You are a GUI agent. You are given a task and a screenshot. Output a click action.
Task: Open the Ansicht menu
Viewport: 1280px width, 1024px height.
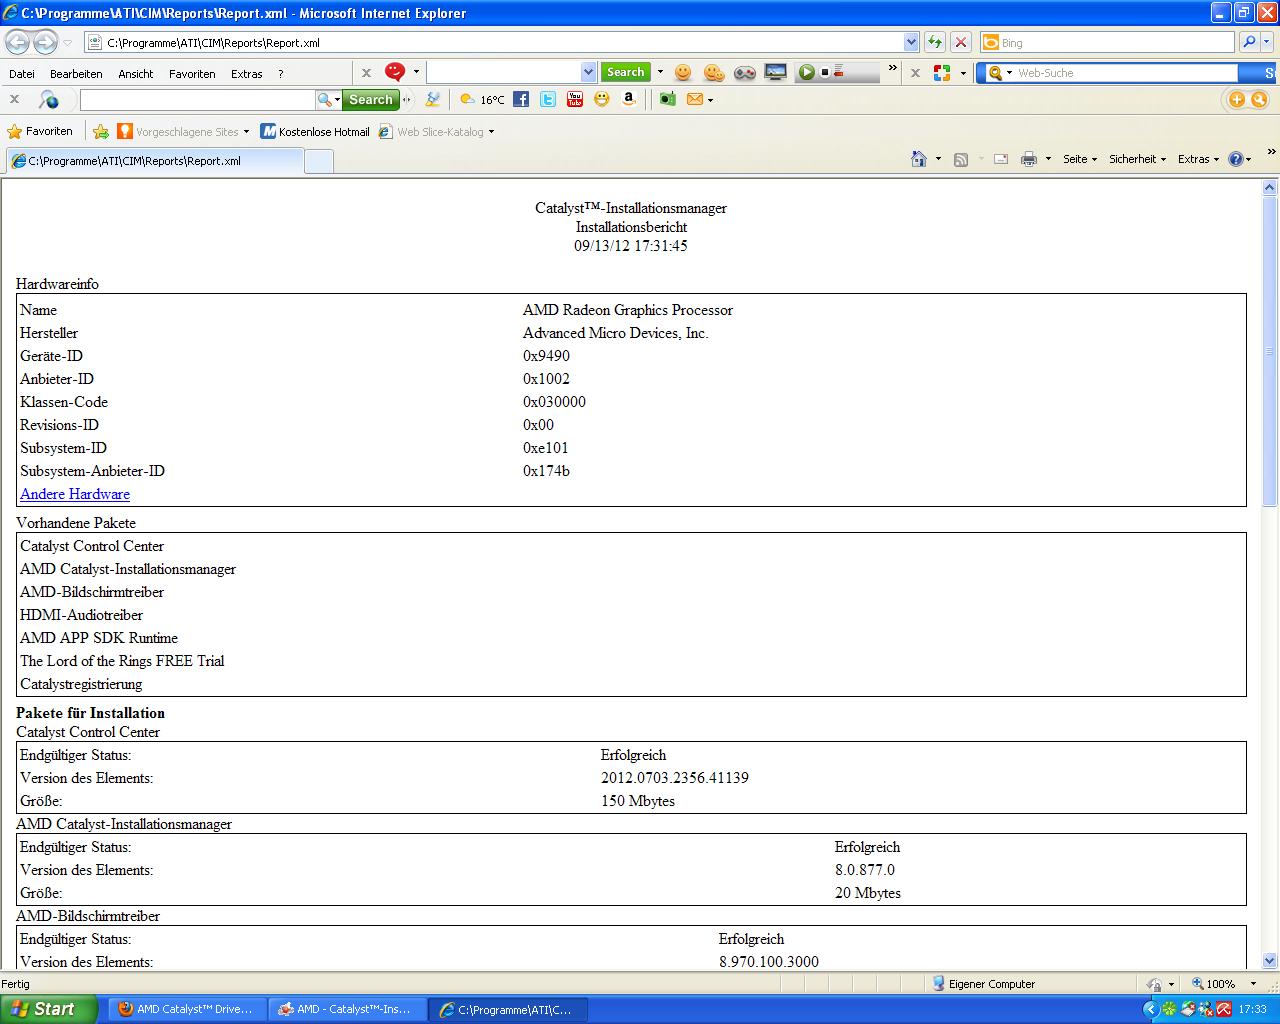[x=135, y=74]
